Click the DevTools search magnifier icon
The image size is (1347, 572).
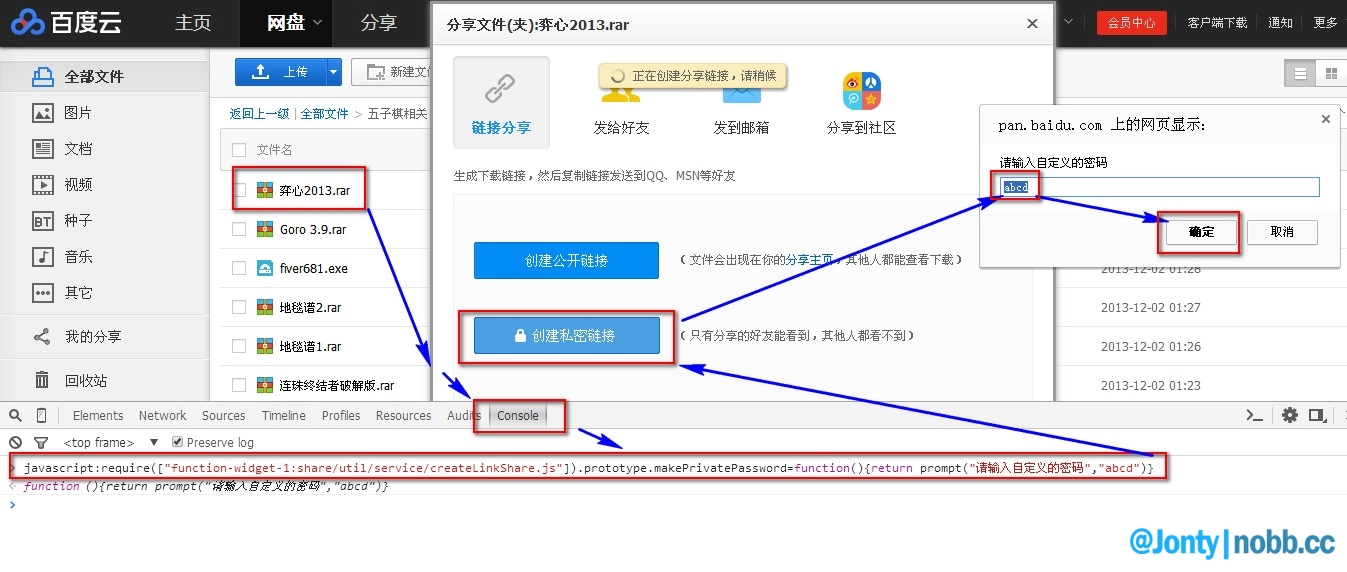[15, 416]
